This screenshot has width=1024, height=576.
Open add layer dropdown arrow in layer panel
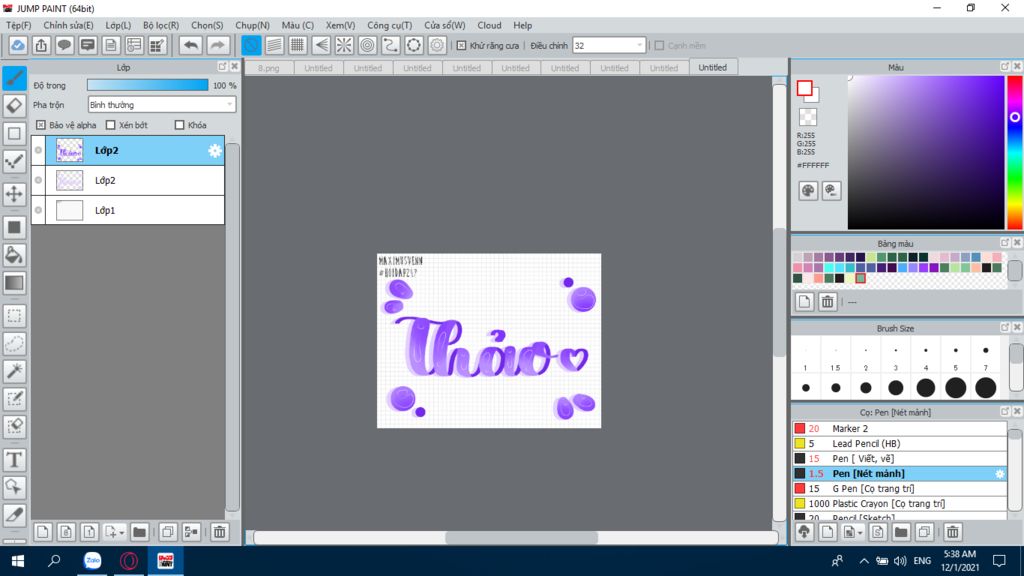(121, 533)
